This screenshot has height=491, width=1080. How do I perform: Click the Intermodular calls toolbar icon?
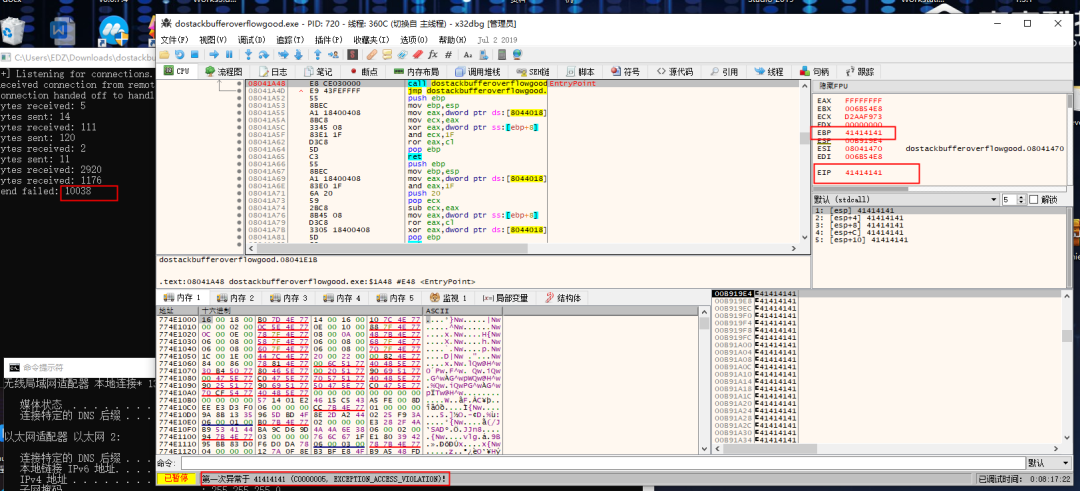coord(483,54)
